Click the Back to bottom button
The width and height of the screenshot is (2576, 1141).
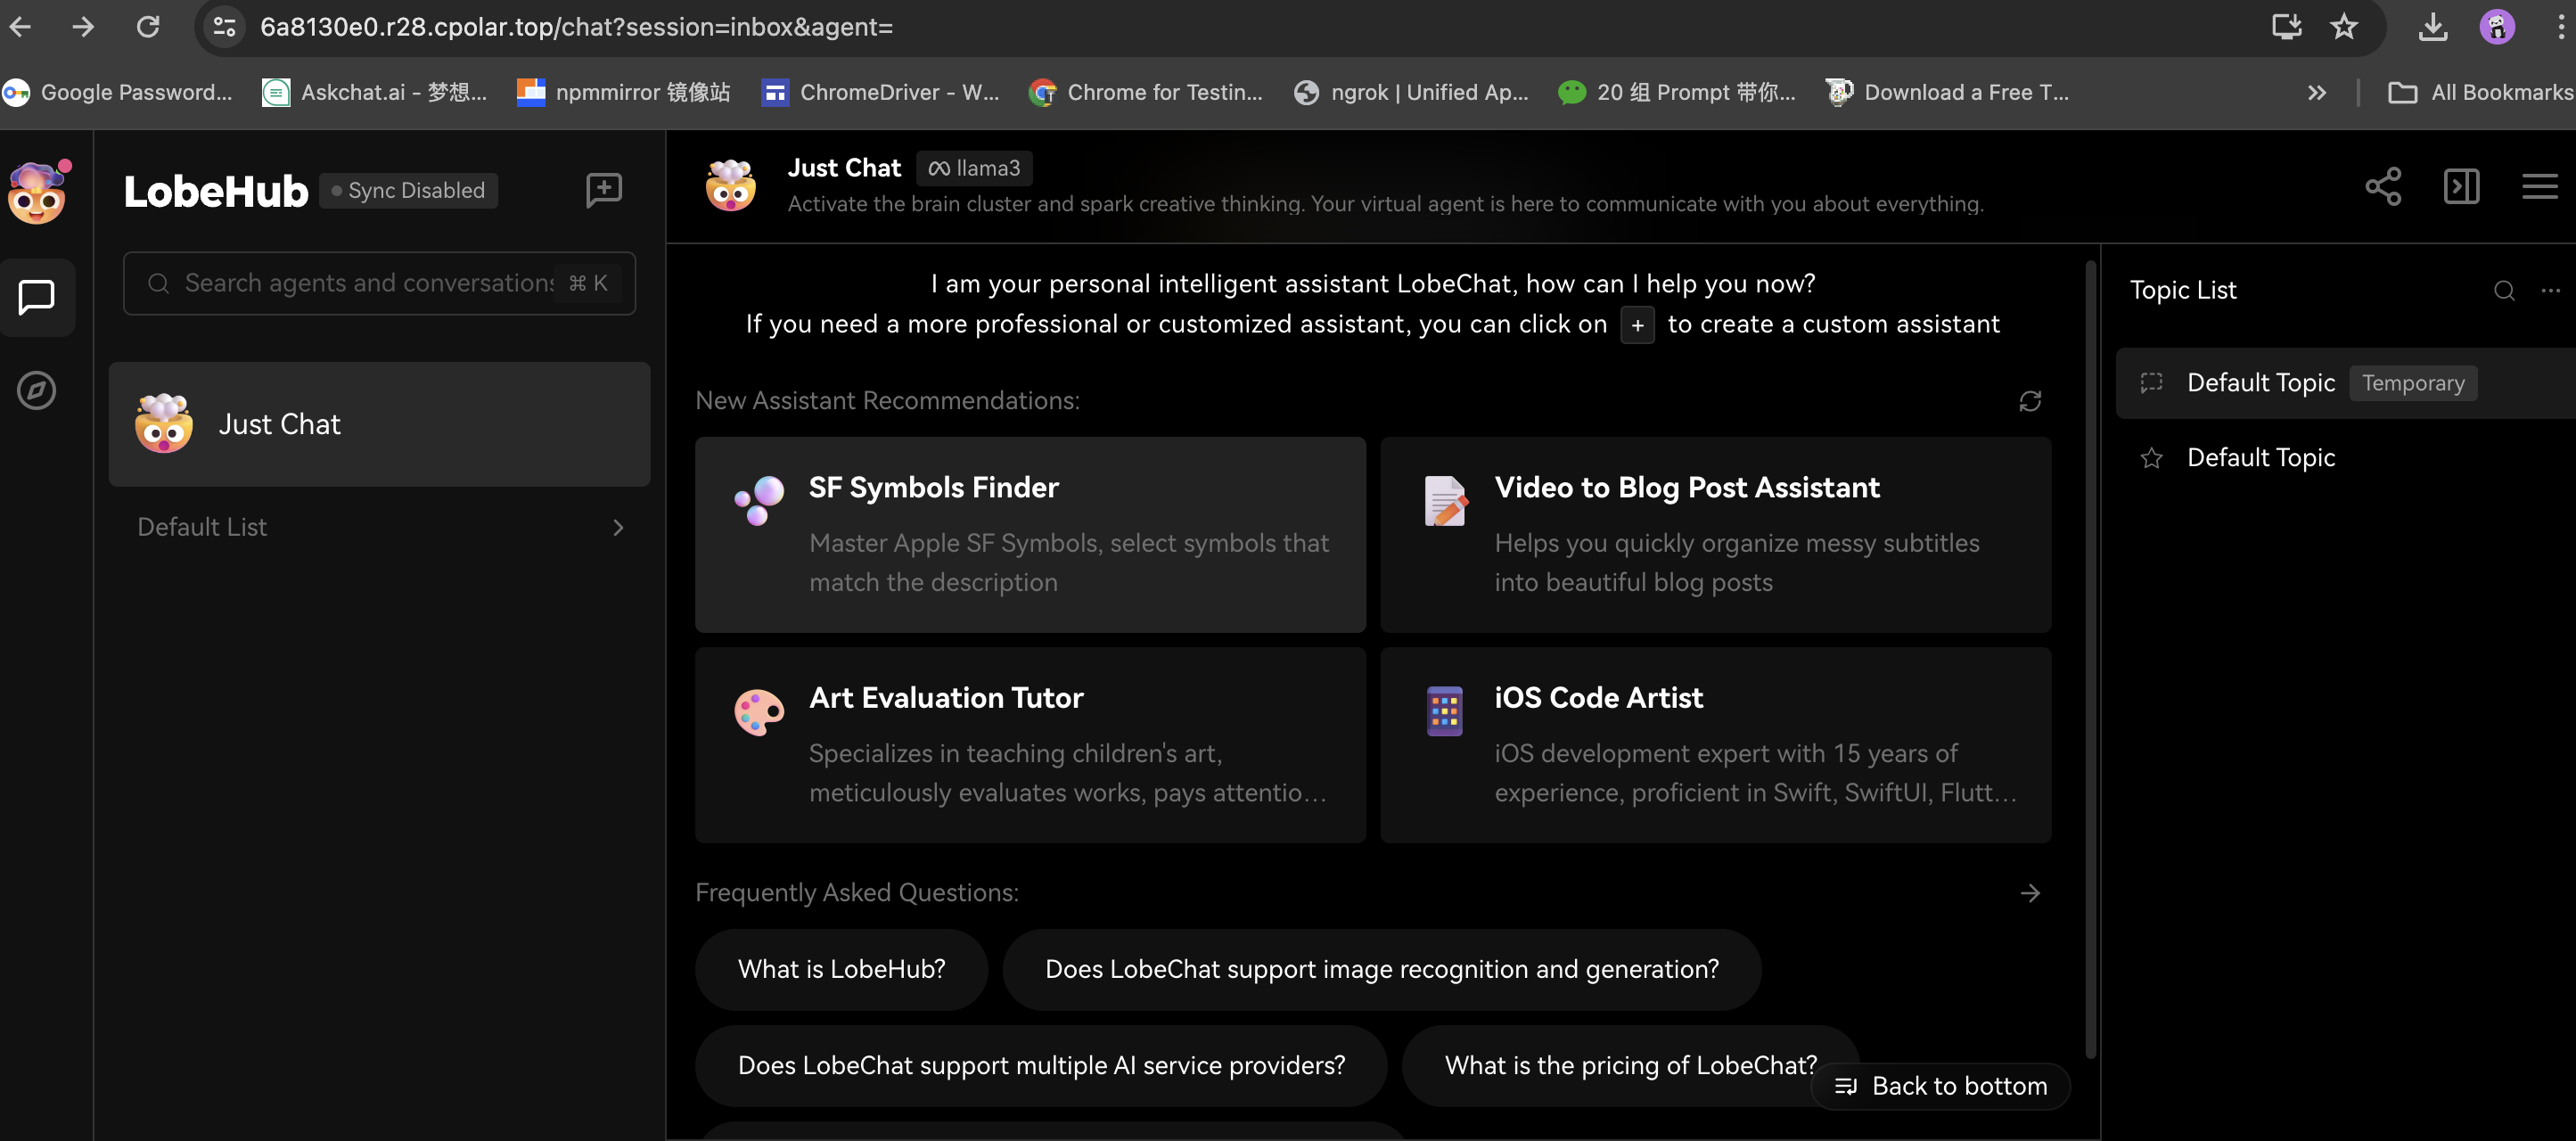pos(1940,1086)
